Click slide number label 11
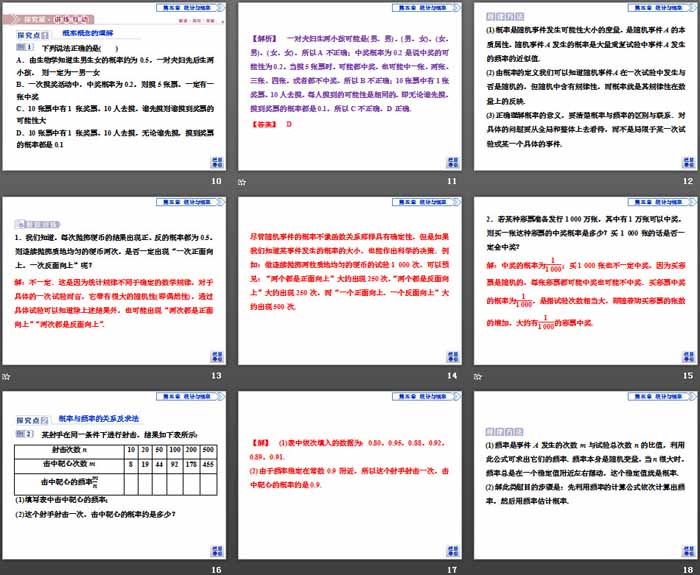700x575 pixels. click(x=452, y=181)
